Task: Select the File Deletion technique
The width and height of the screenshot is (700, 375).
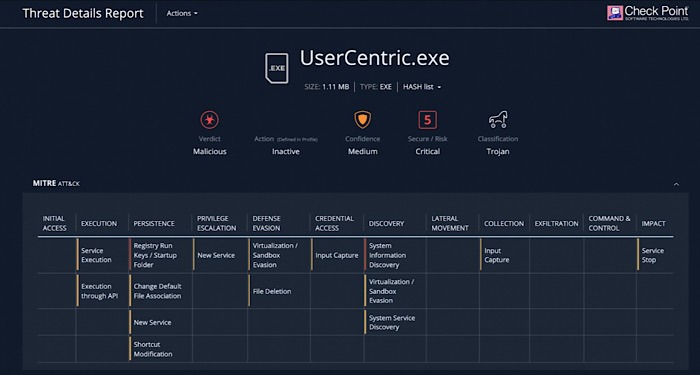Action: pyautogui.click(x=272, y=291)
